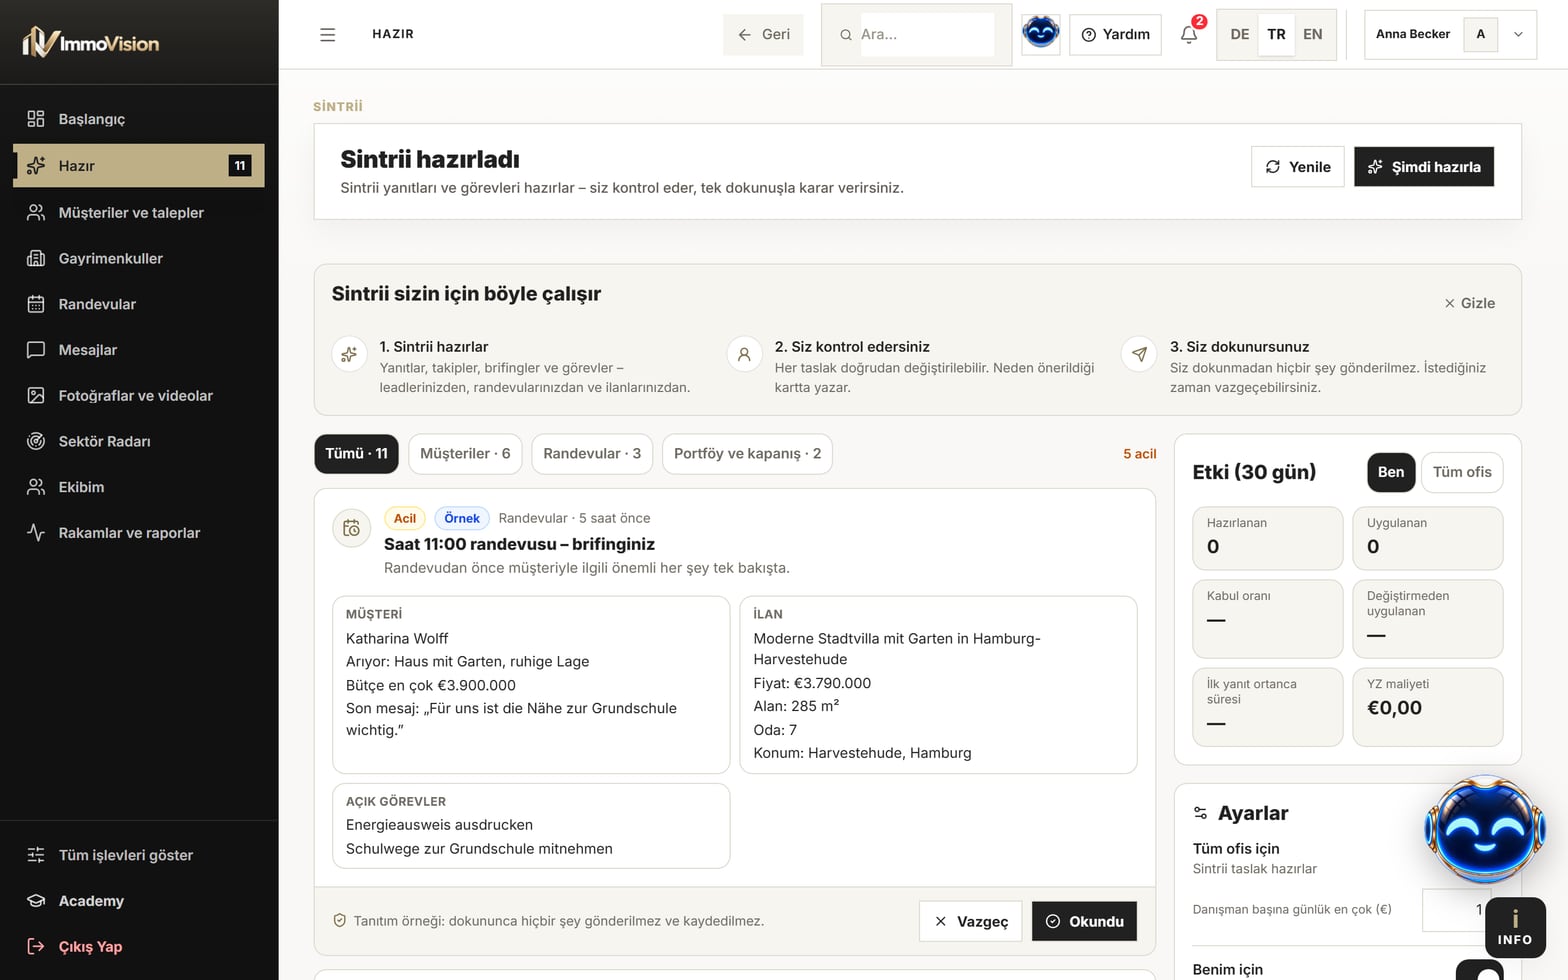Open the hamburger menu icon

click(327, 34)
